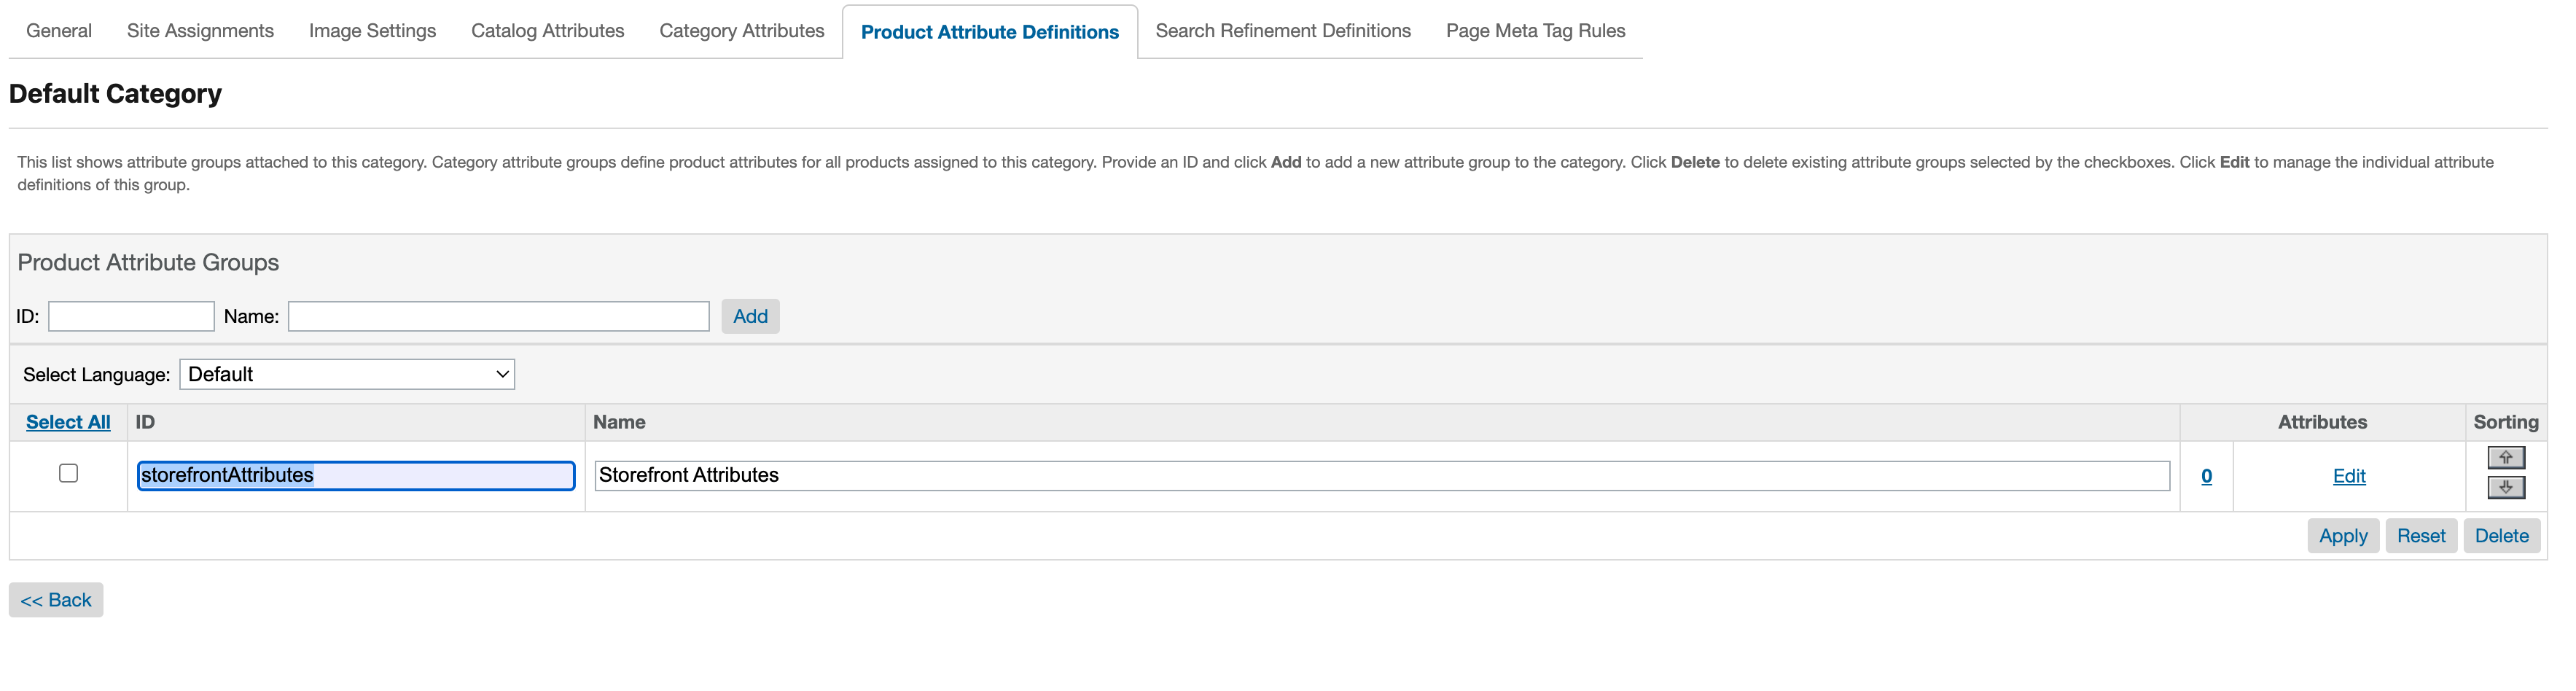This screenshot has height=691, width=2576.
Task: Go back using << Back button
Action: (x=56, y=601)
